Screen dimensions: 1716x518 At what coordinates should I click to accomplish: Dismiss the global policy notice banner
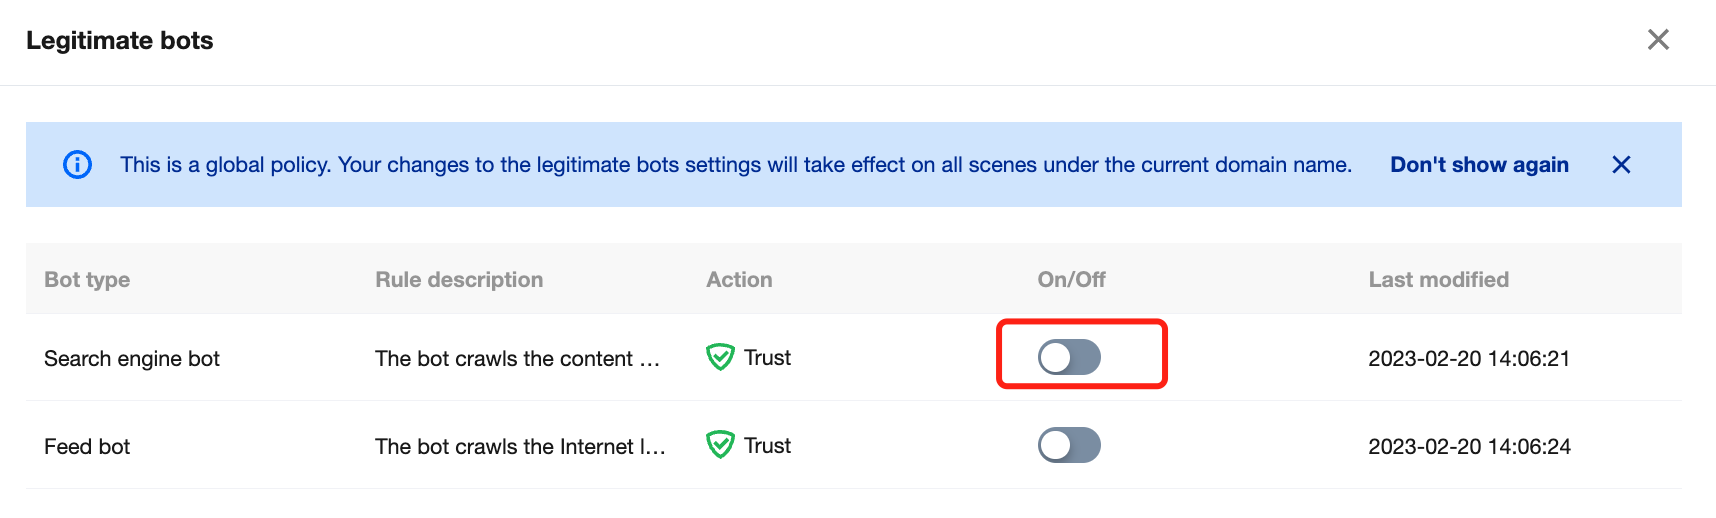tap(1621, 165)
